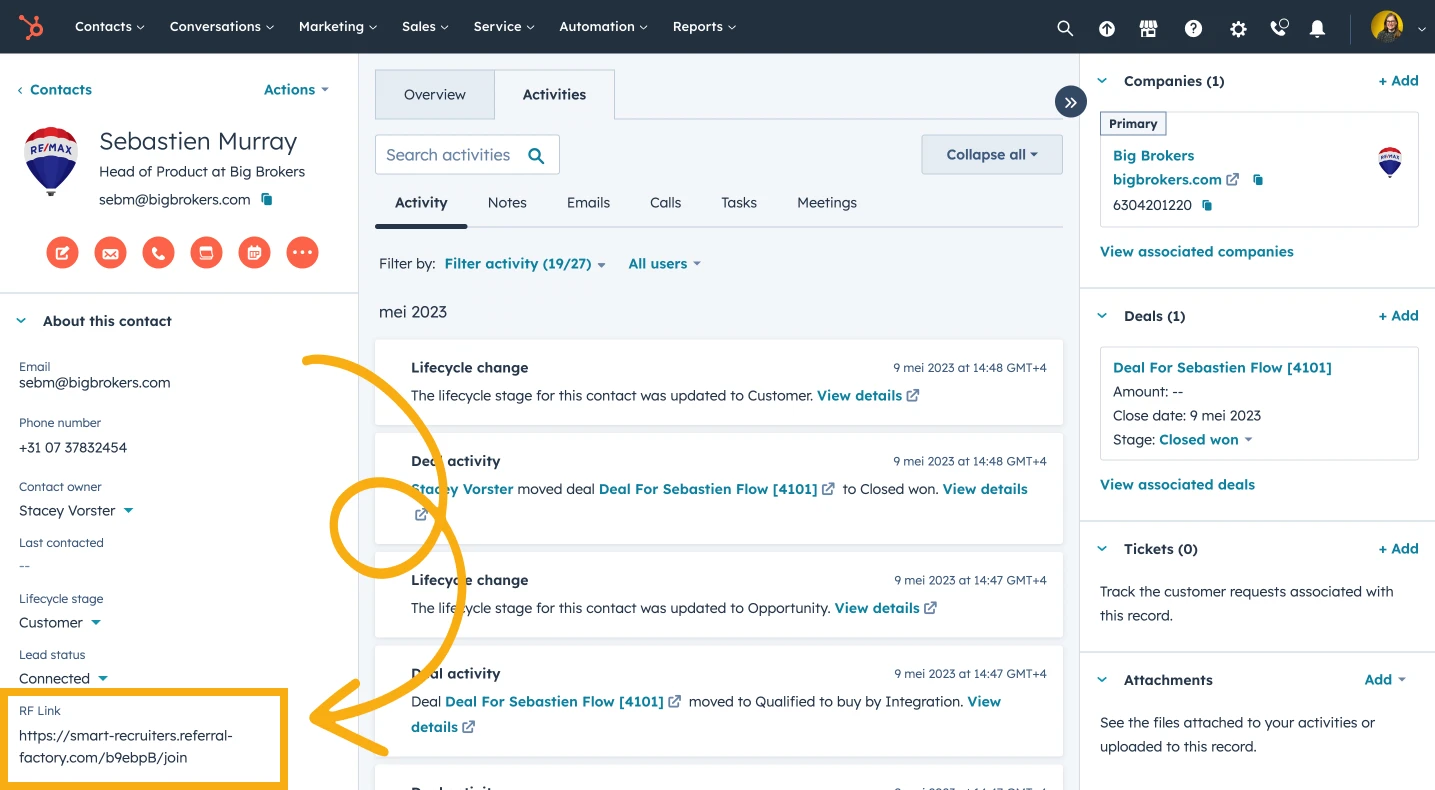This screenshot has height=790, width=1435.
Task: Open the Collapse all dropdown
Action: [992, 155]
